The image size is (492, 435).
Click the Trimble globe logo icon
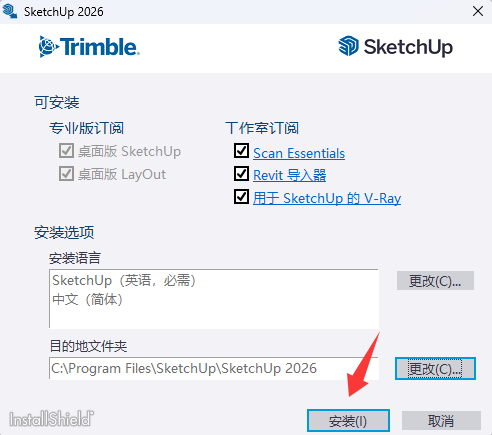tap(48, 47)
